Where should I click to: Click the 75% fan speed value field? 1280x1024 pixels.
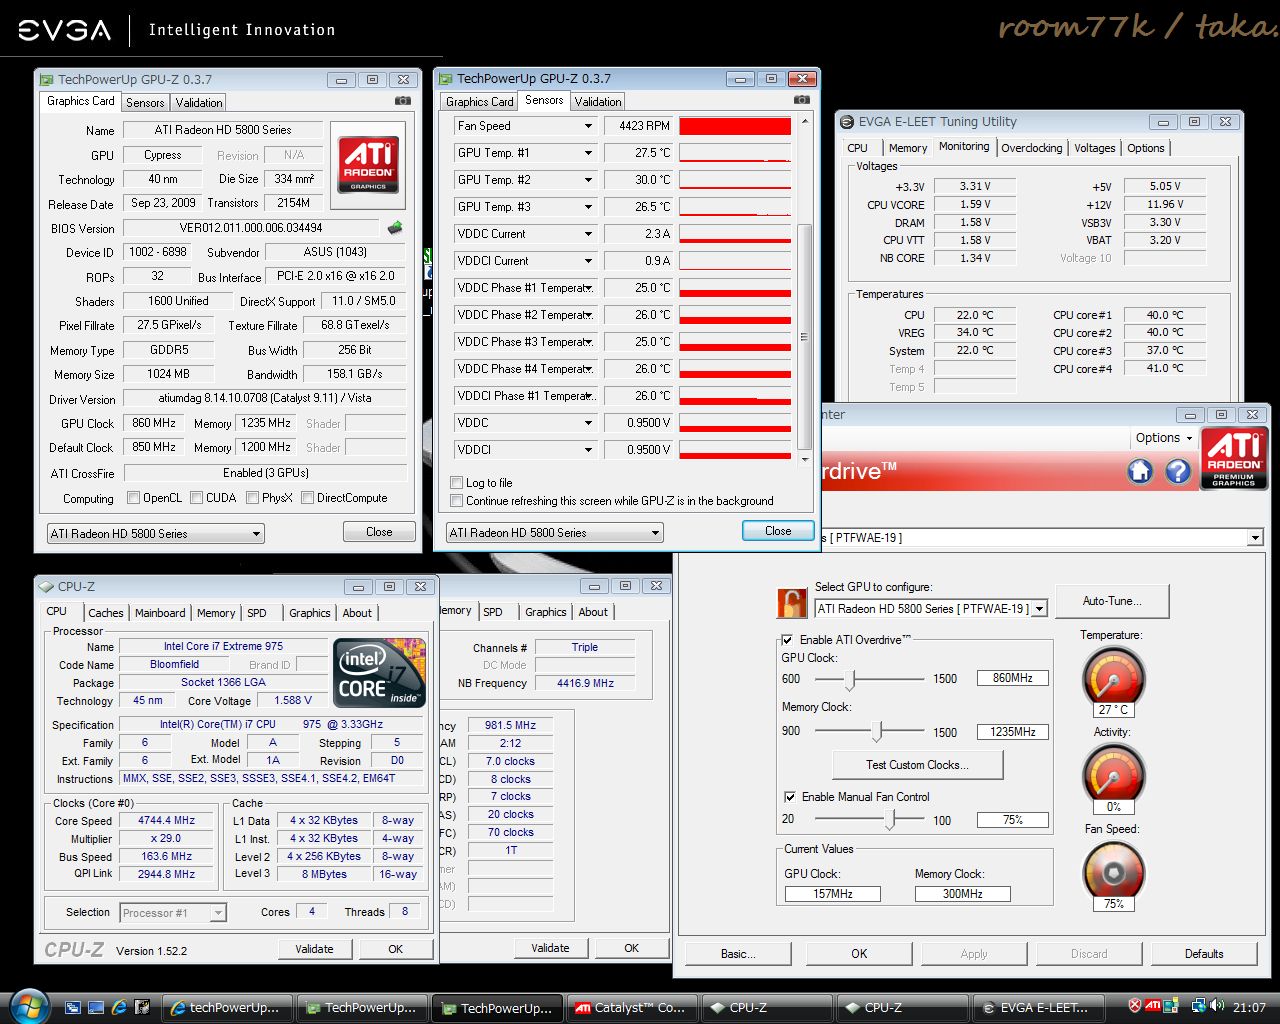tap(1013, 820)
